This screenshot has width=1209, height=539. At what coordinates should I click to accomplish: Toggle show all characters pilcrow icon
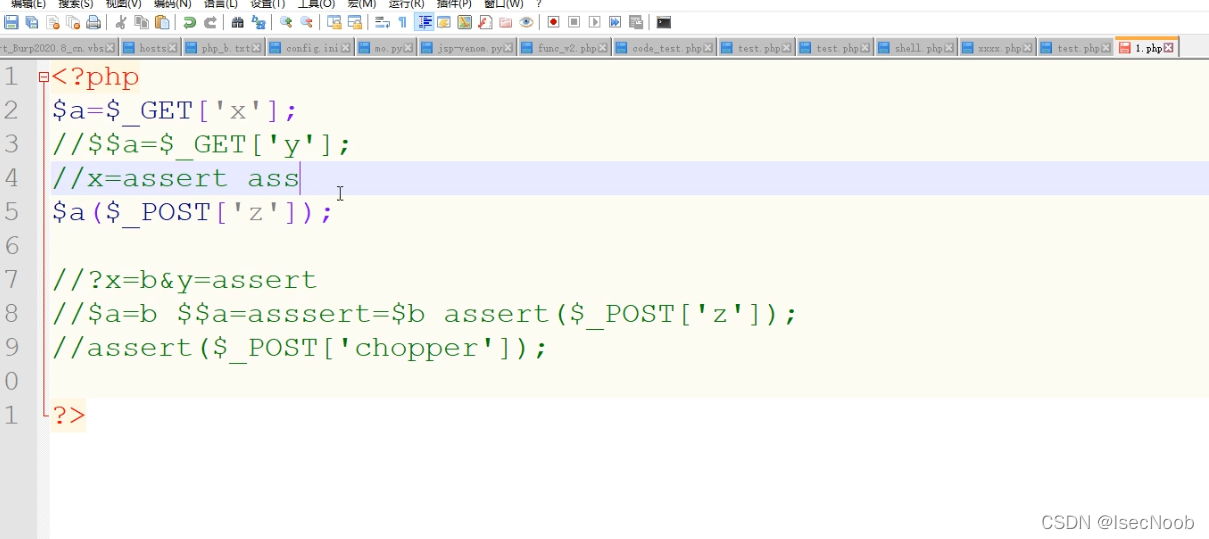[402, 22]
